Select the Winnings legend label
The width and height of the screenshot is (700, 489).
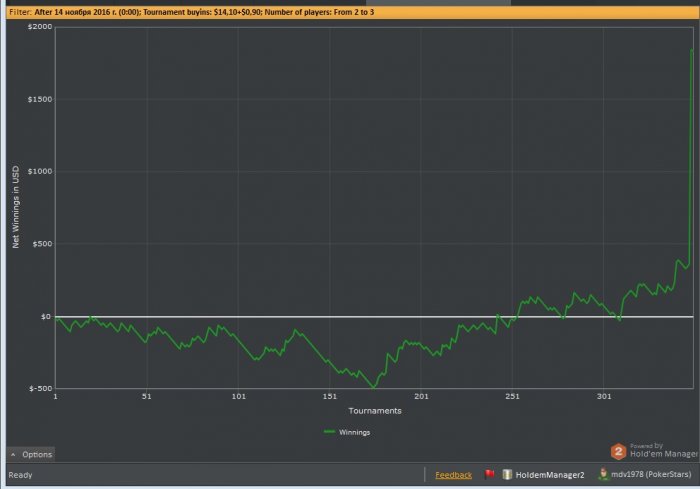[355, 432]
